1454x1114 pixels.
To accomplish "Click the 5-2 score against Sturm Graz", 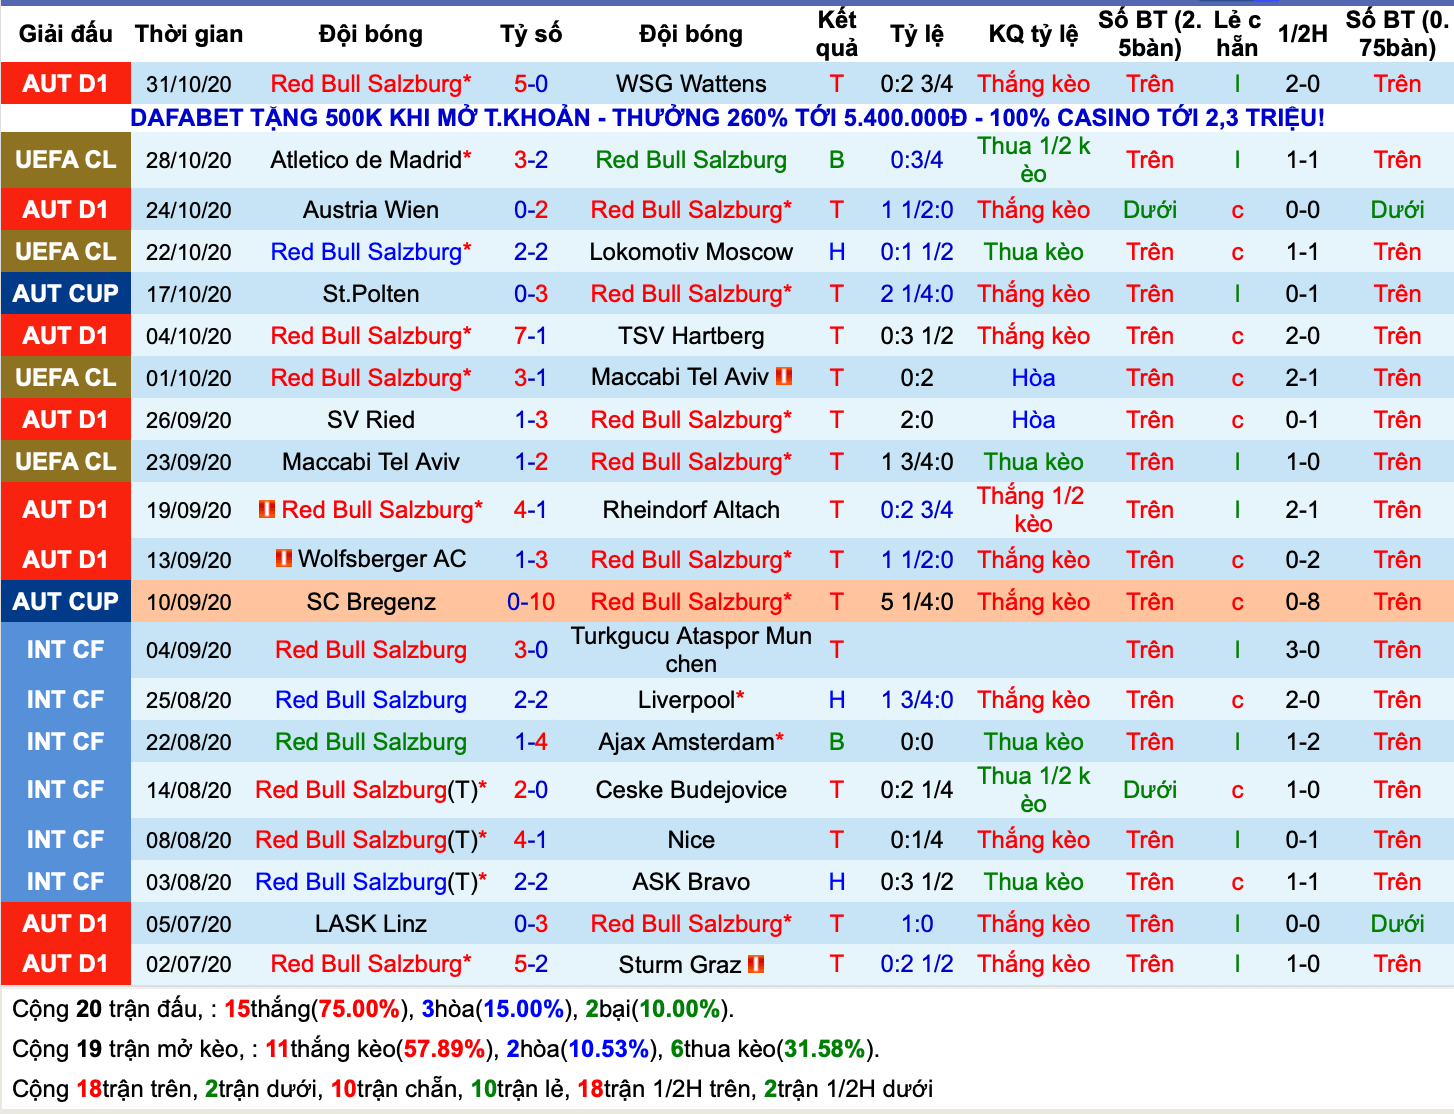I will (x=531, y=964).
